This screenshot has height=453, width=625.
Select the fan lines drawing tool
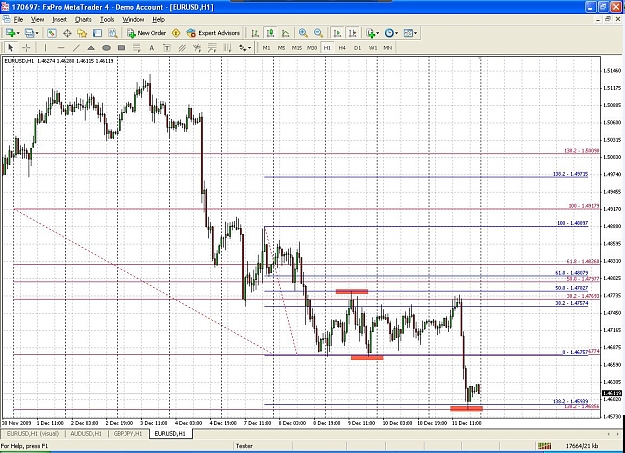pyautogui.click(x=197, y=48)
